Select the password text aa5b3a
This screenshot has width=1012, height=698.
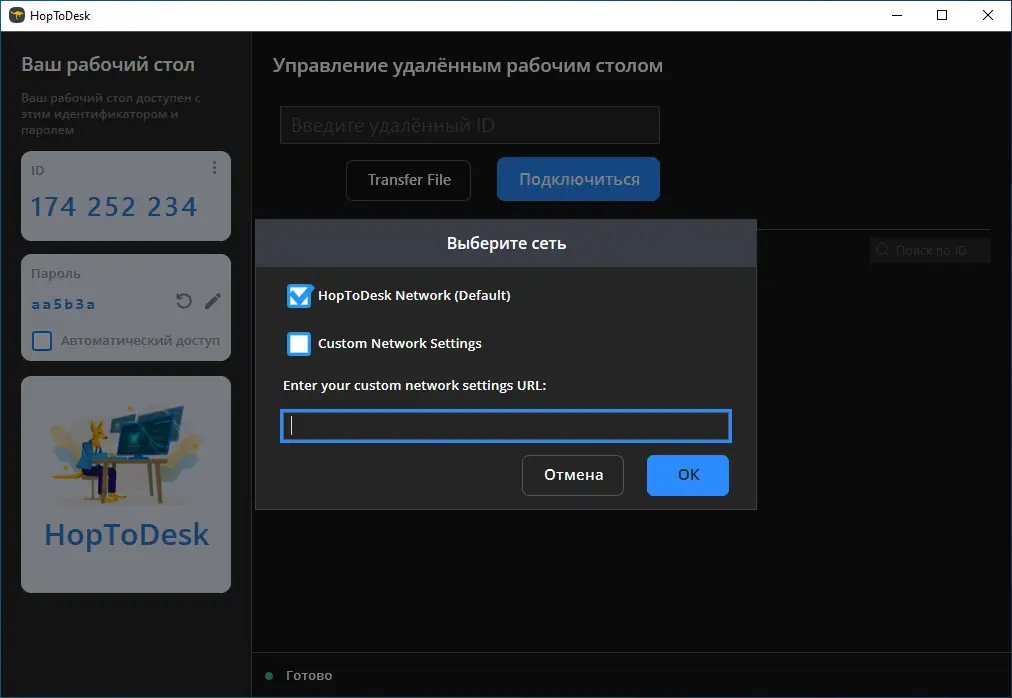[x=63, y=304]
